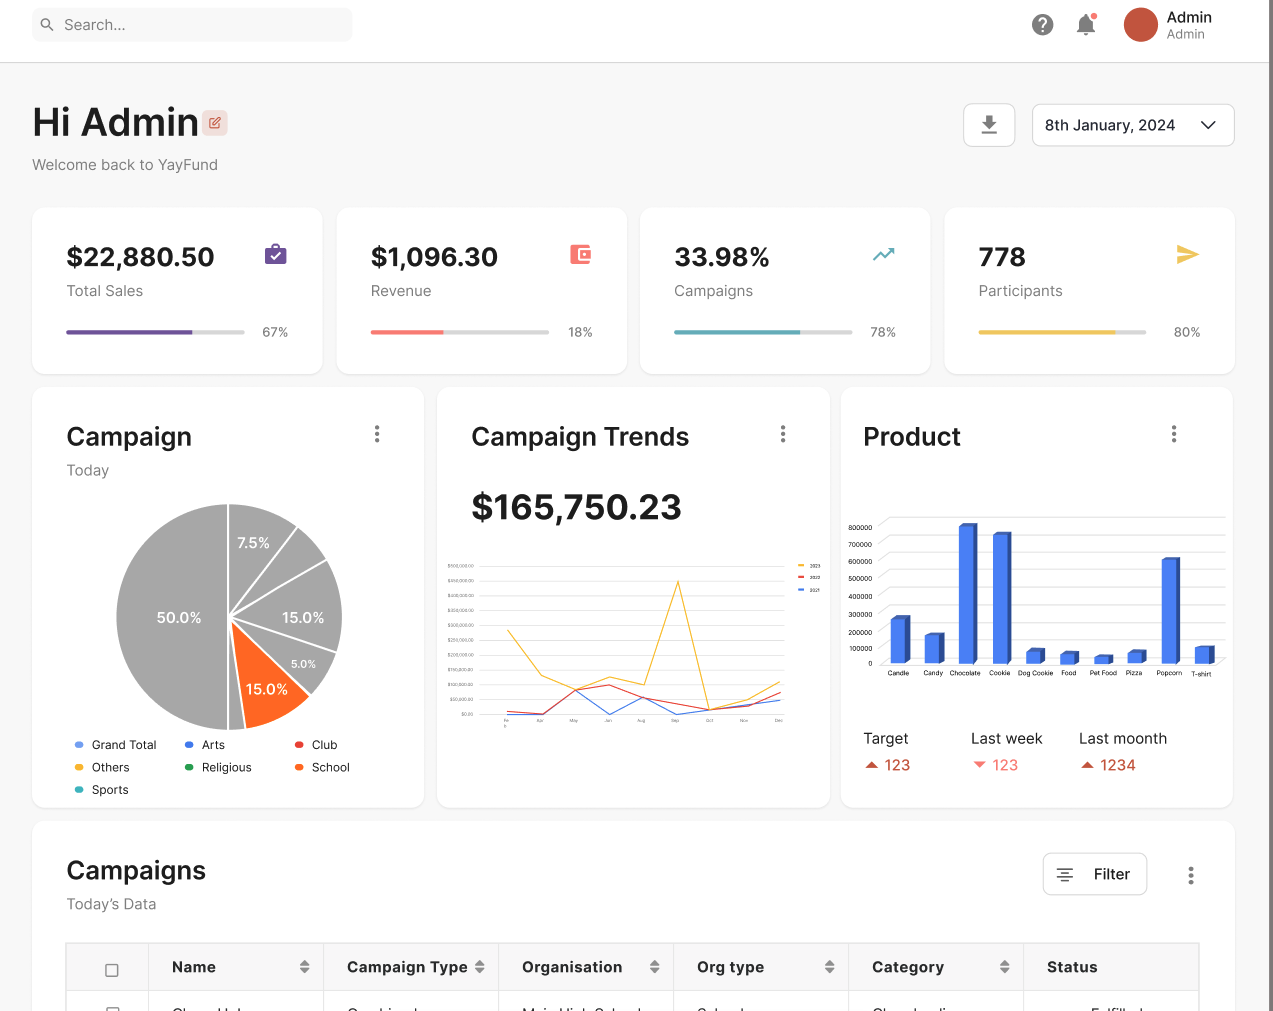This screenshot has height=1011, width=1273.
Task: Sort by the Name column
Action: click(304, 967)
